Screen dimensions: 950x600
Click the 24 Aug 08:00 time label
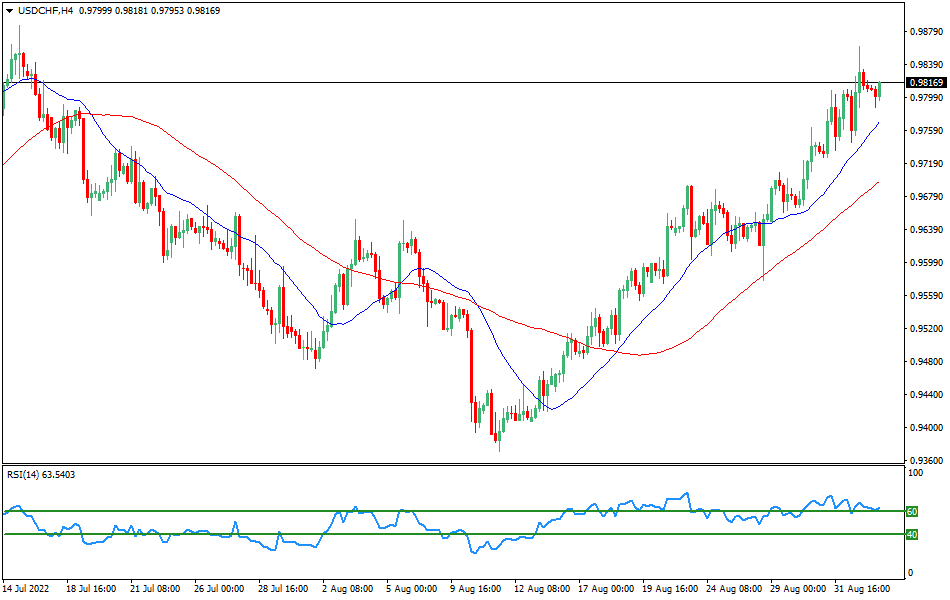point(733,589)
